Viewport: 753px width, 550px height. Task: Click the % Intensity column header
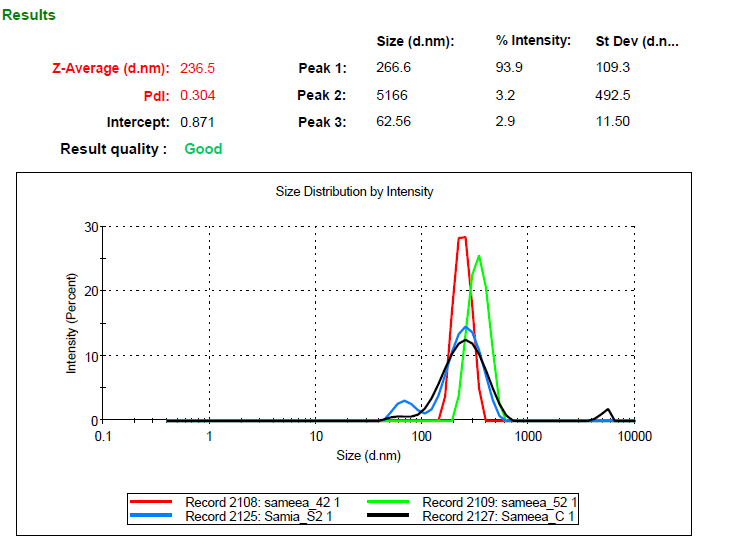tap(533, 41)
